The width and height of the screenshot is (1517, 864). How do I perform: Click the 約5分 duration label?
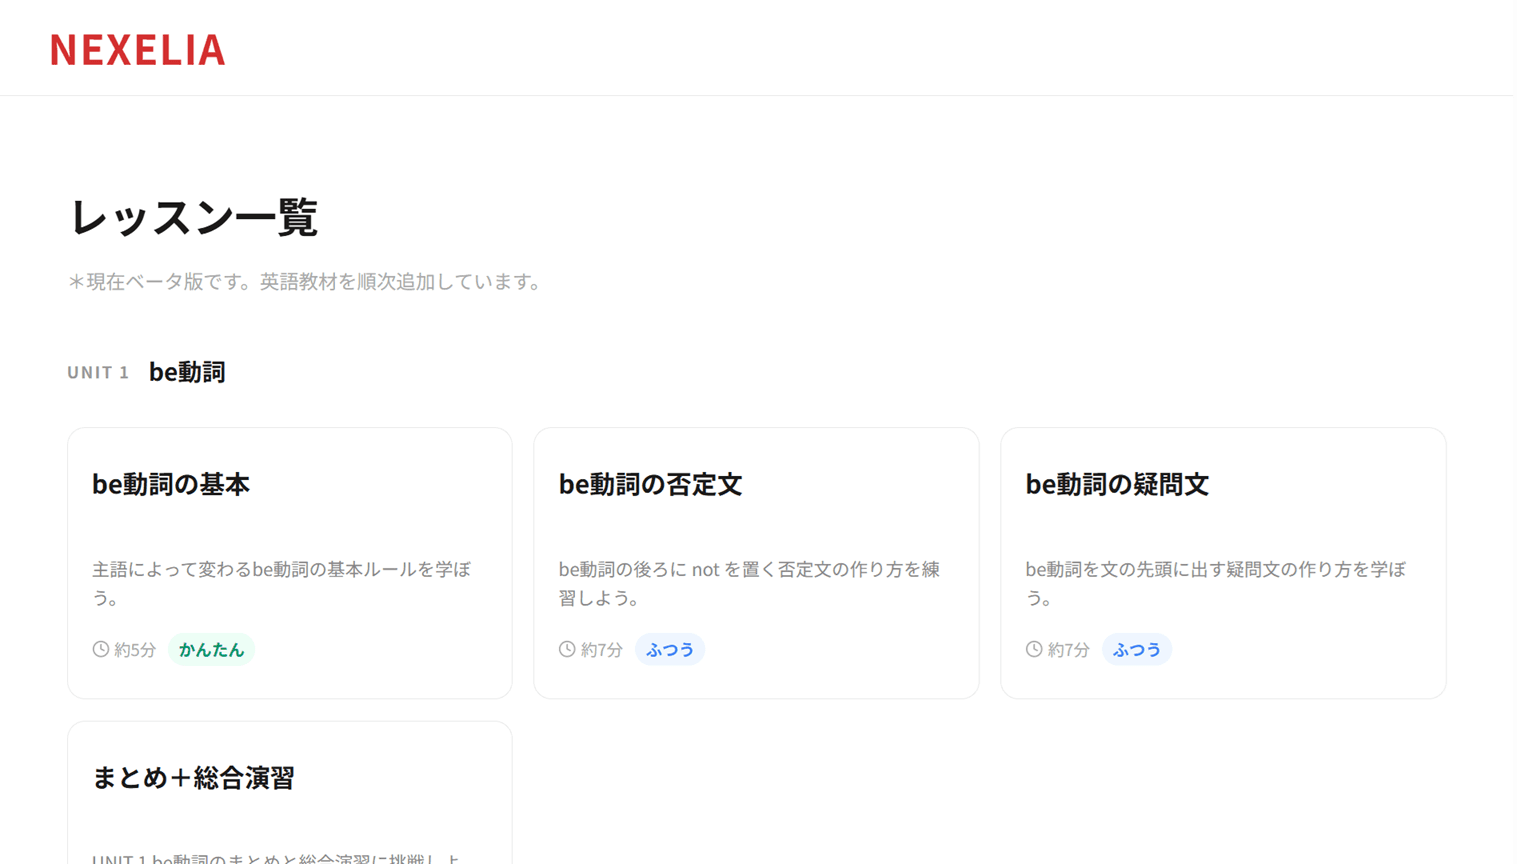pos(135,648)
